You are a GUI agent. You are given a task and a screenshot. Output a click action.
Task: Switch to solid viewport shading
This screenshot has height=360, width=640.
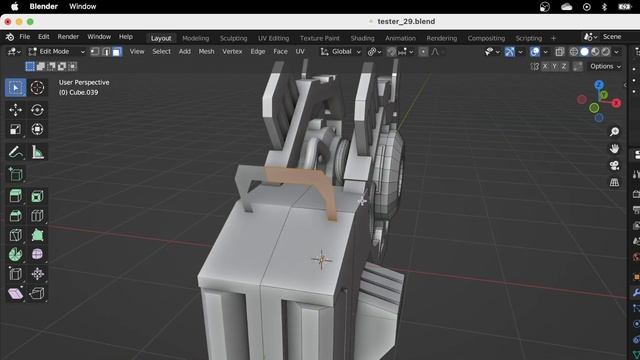click(584, 52)
